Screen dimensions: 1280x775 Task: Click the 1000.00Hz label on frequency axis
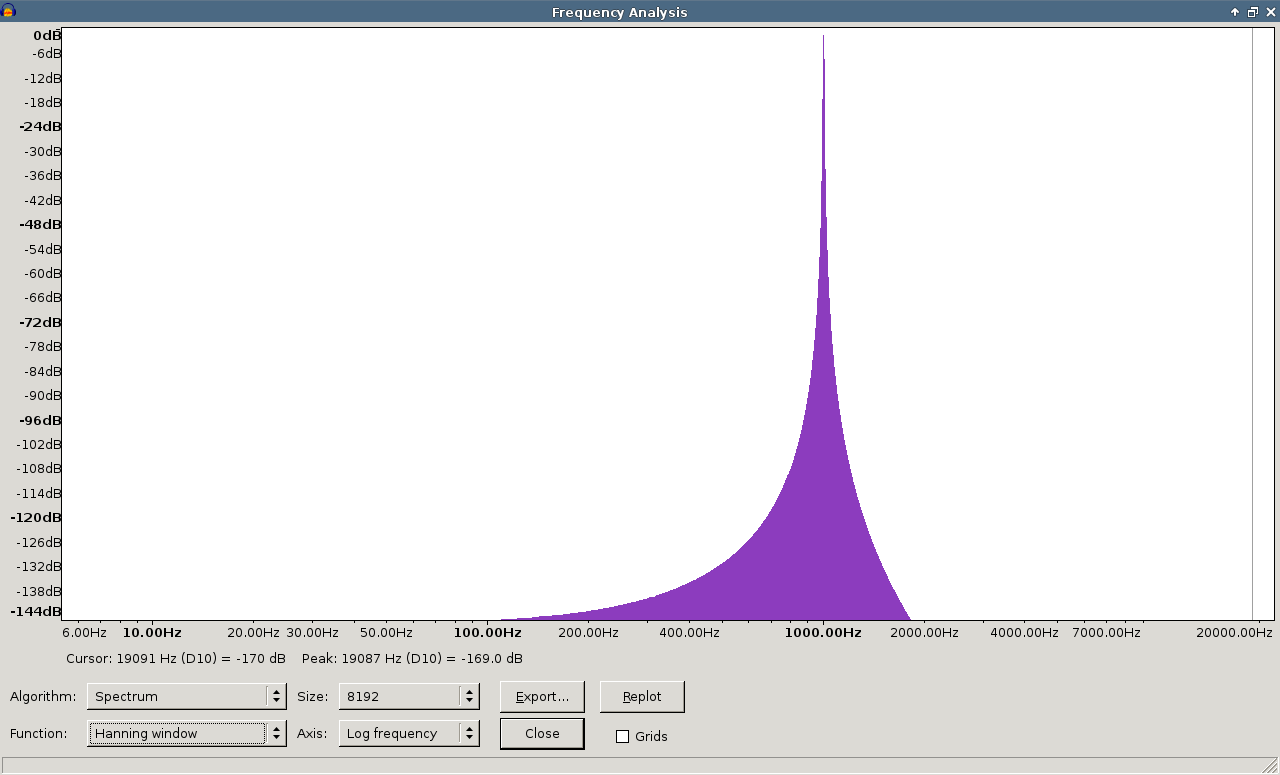[x=823, y=632]
